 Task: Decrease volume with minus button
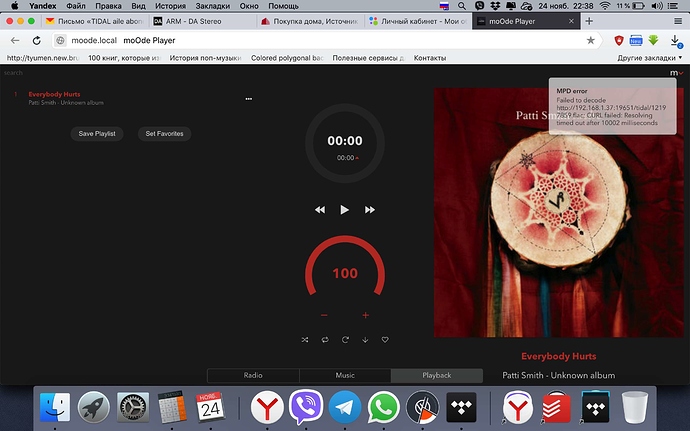click(324, 315)
